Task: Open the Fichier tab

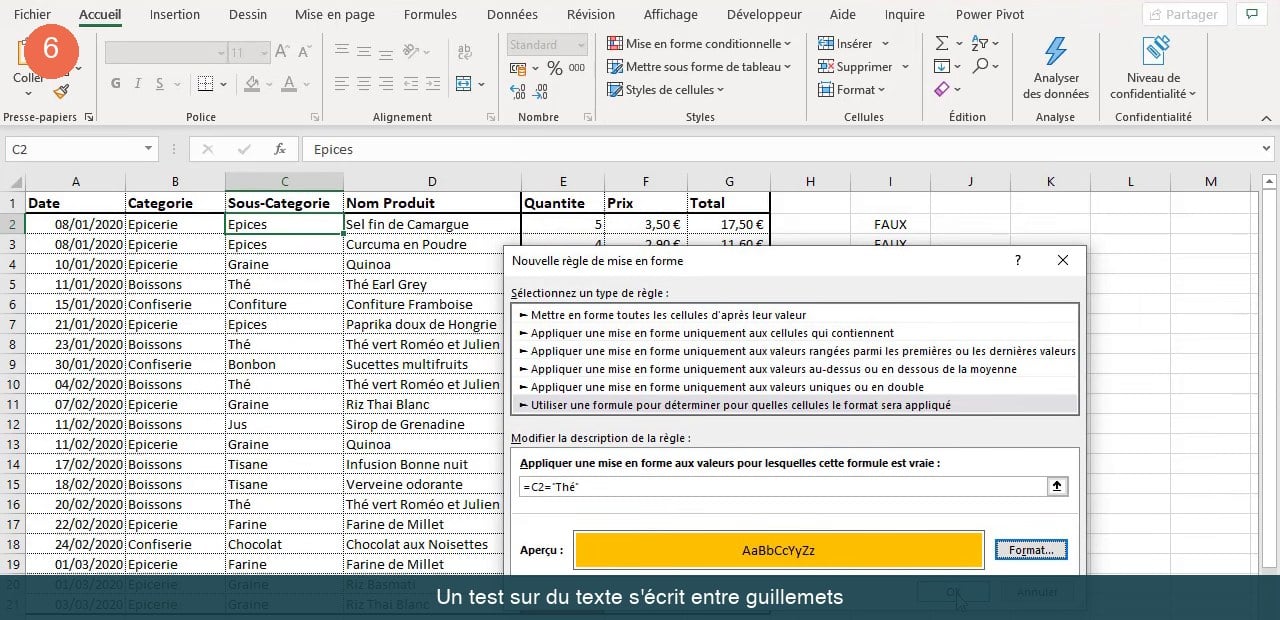Action: [x=32, y=14]
